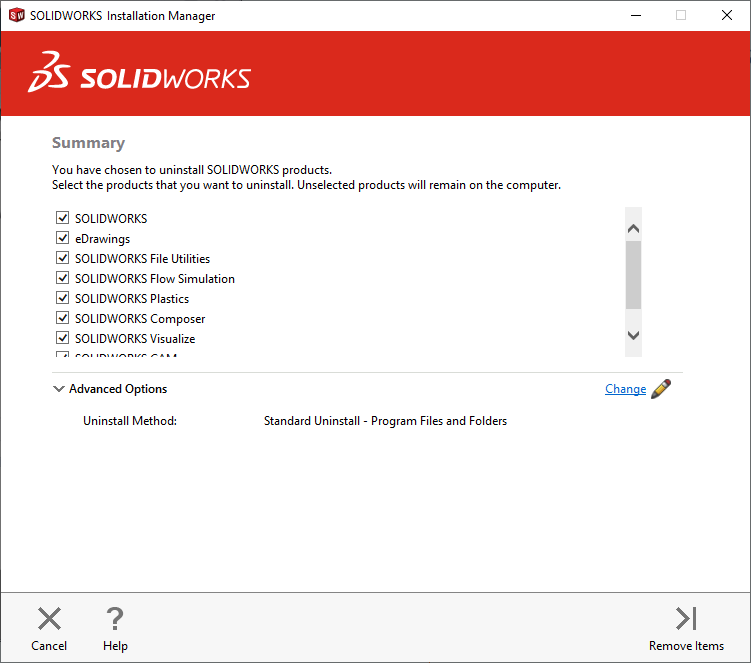This screenshot has height=663, width=751.
Task: Toggle SOLIDWORKS File Utilities checkbox
Action: point(62,258)
